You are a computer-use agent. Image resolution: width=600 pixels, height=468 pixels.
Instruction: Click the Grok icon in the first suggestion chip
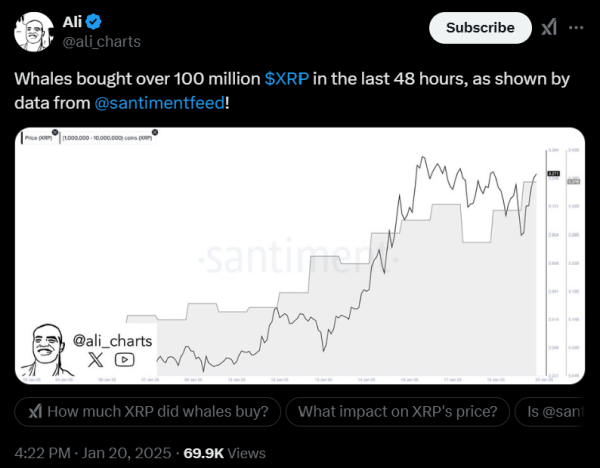[x=35, y=411]
